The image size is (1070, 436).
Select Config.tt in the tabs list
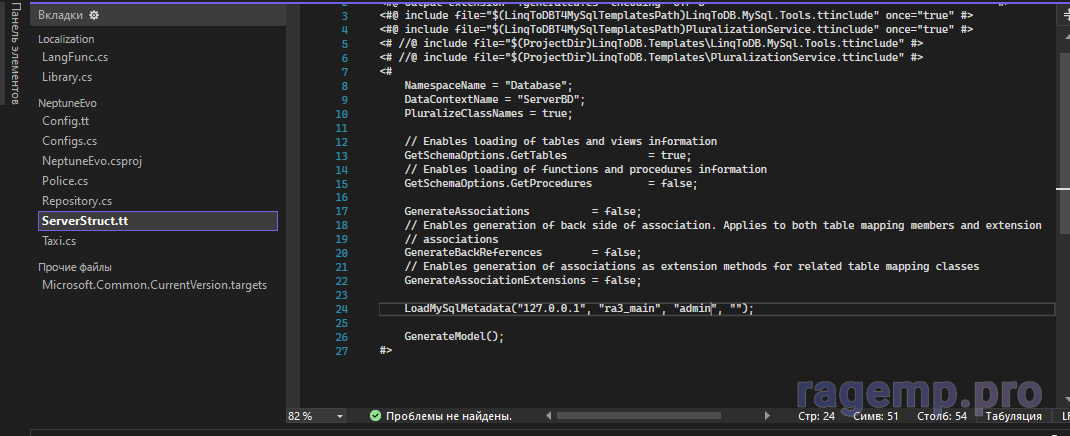click(66, 121)
